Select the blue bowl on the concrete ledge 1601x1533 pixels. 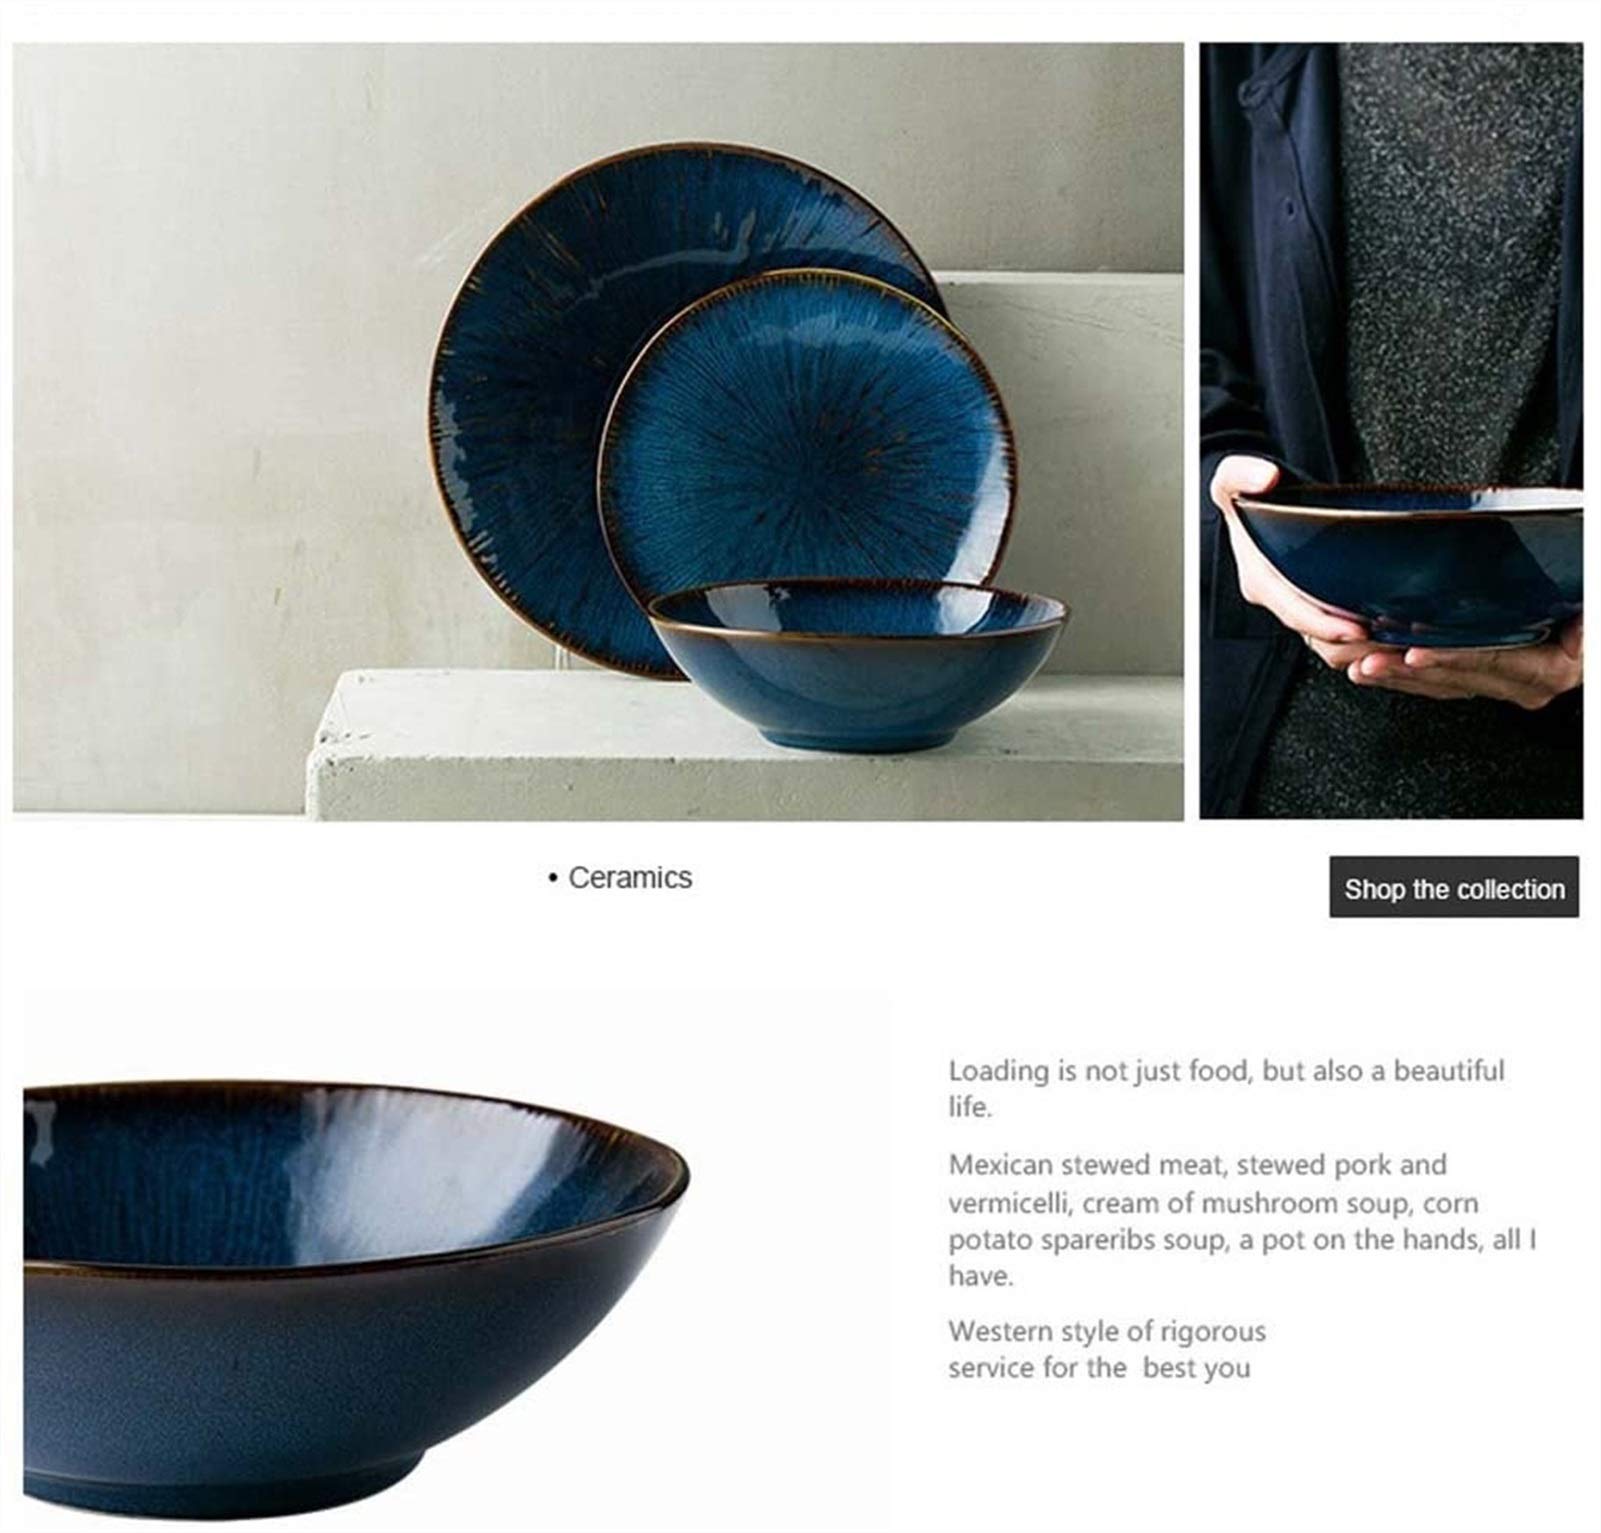coord(858,665)
